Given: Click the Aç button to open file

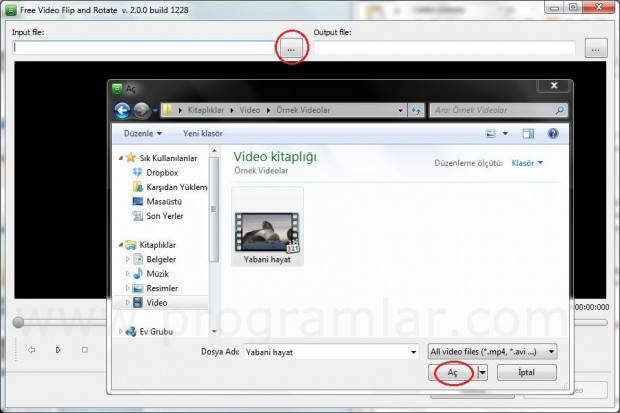Looking at the screenshot, I should pos(453,372).
